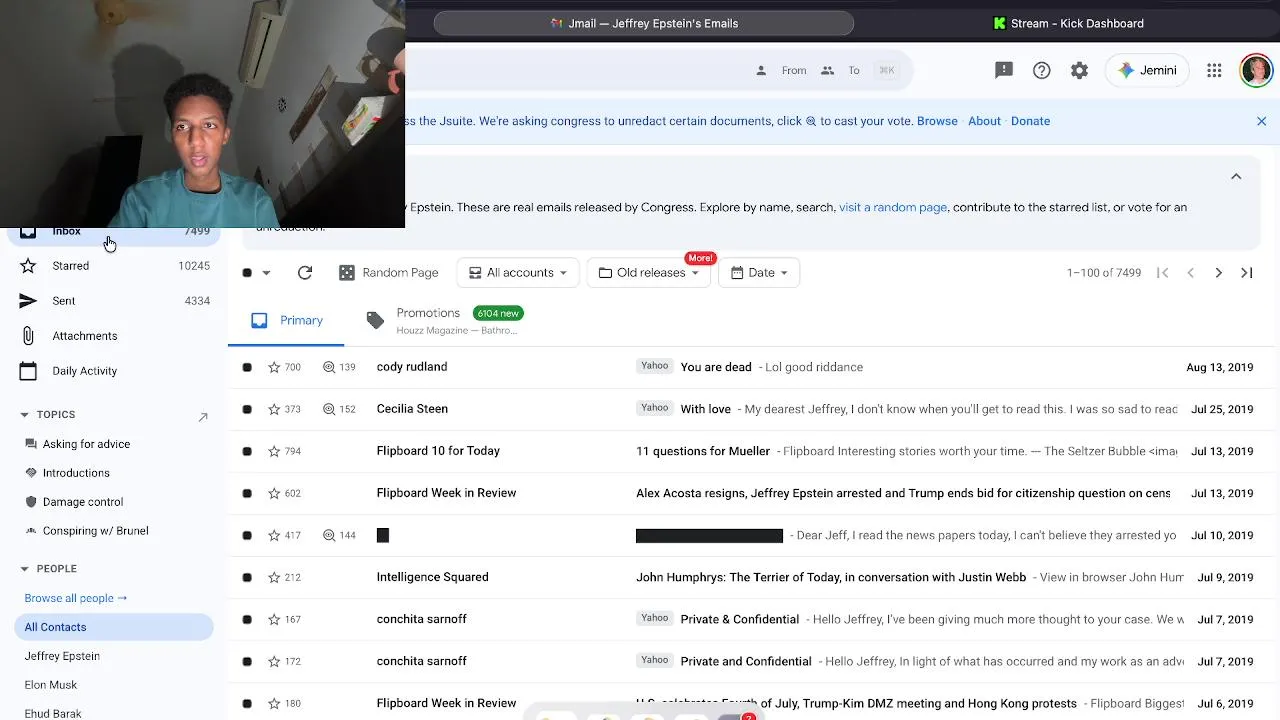Open the Damage control topic
This screenshot has height=720, width=1280.
pos(83,502)
